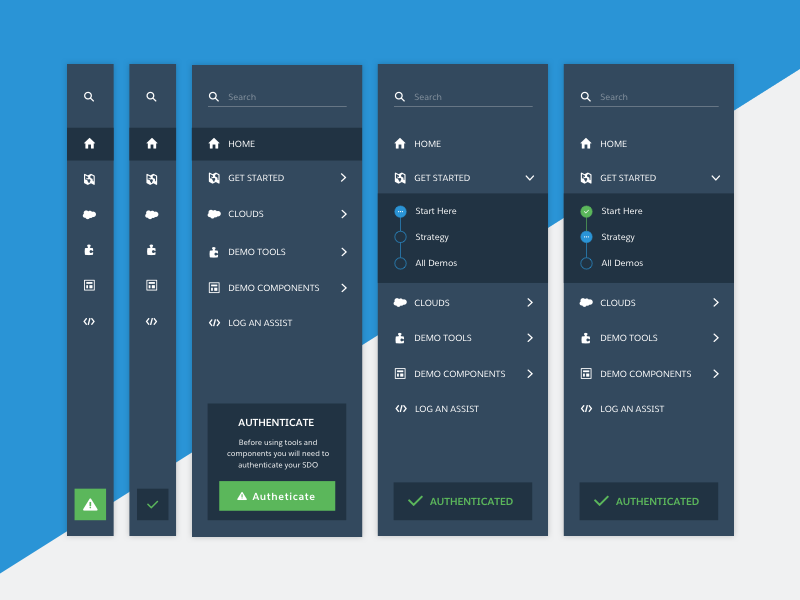Click home icon in panel with green Start Here check
800x600 pixels.
(x=586, y=143)
